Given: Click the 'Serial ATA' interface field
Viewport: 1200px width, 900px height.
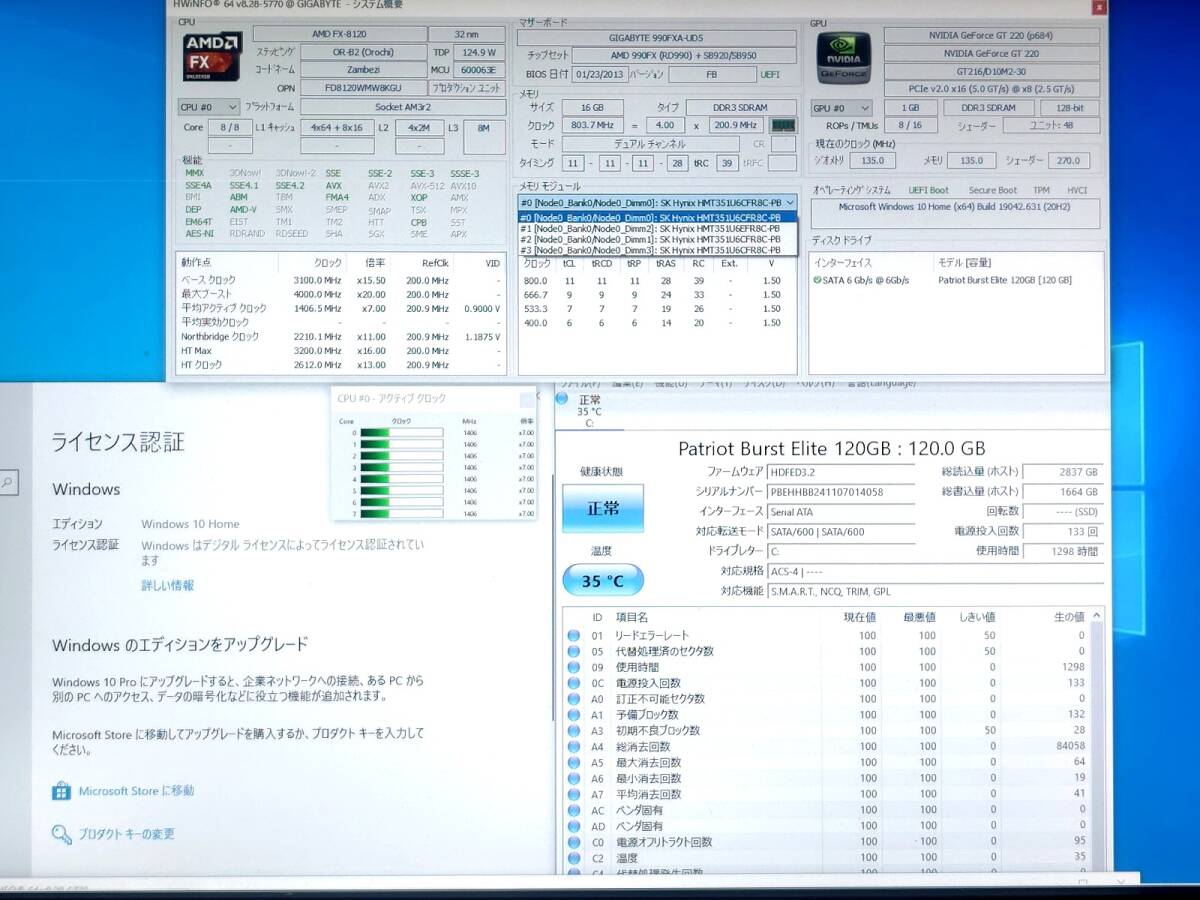Looking at the screenshot, I should click(x=840, y=512).
